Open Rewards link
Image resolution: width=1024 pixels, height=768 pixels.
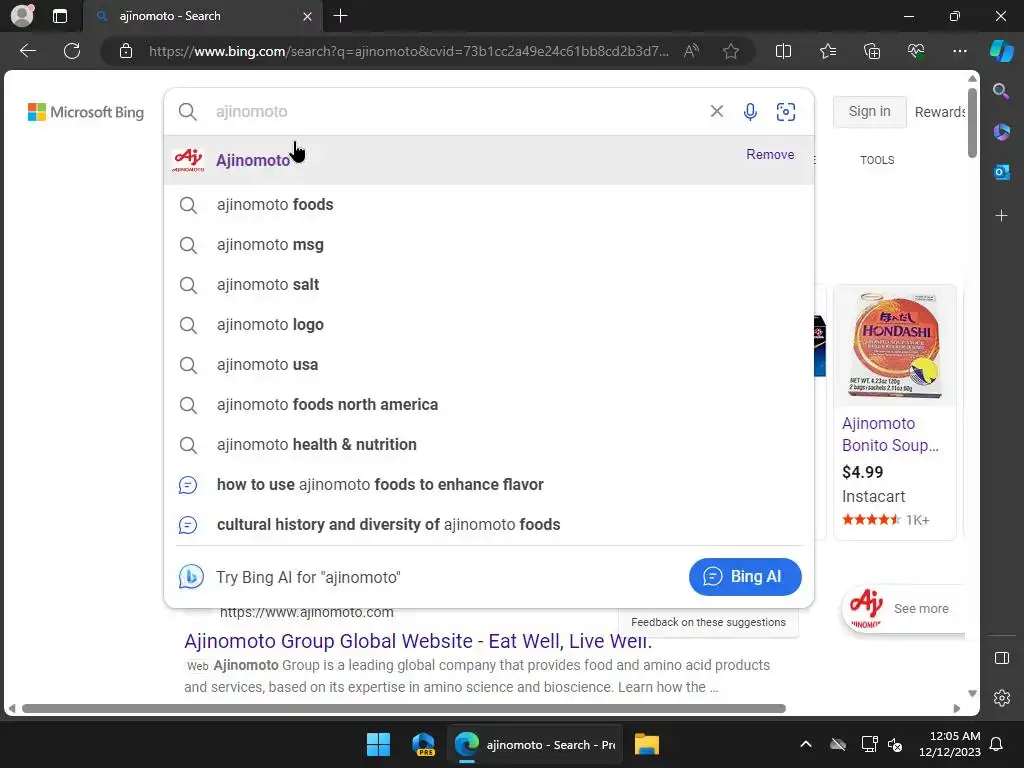click(x=939, y=112)
